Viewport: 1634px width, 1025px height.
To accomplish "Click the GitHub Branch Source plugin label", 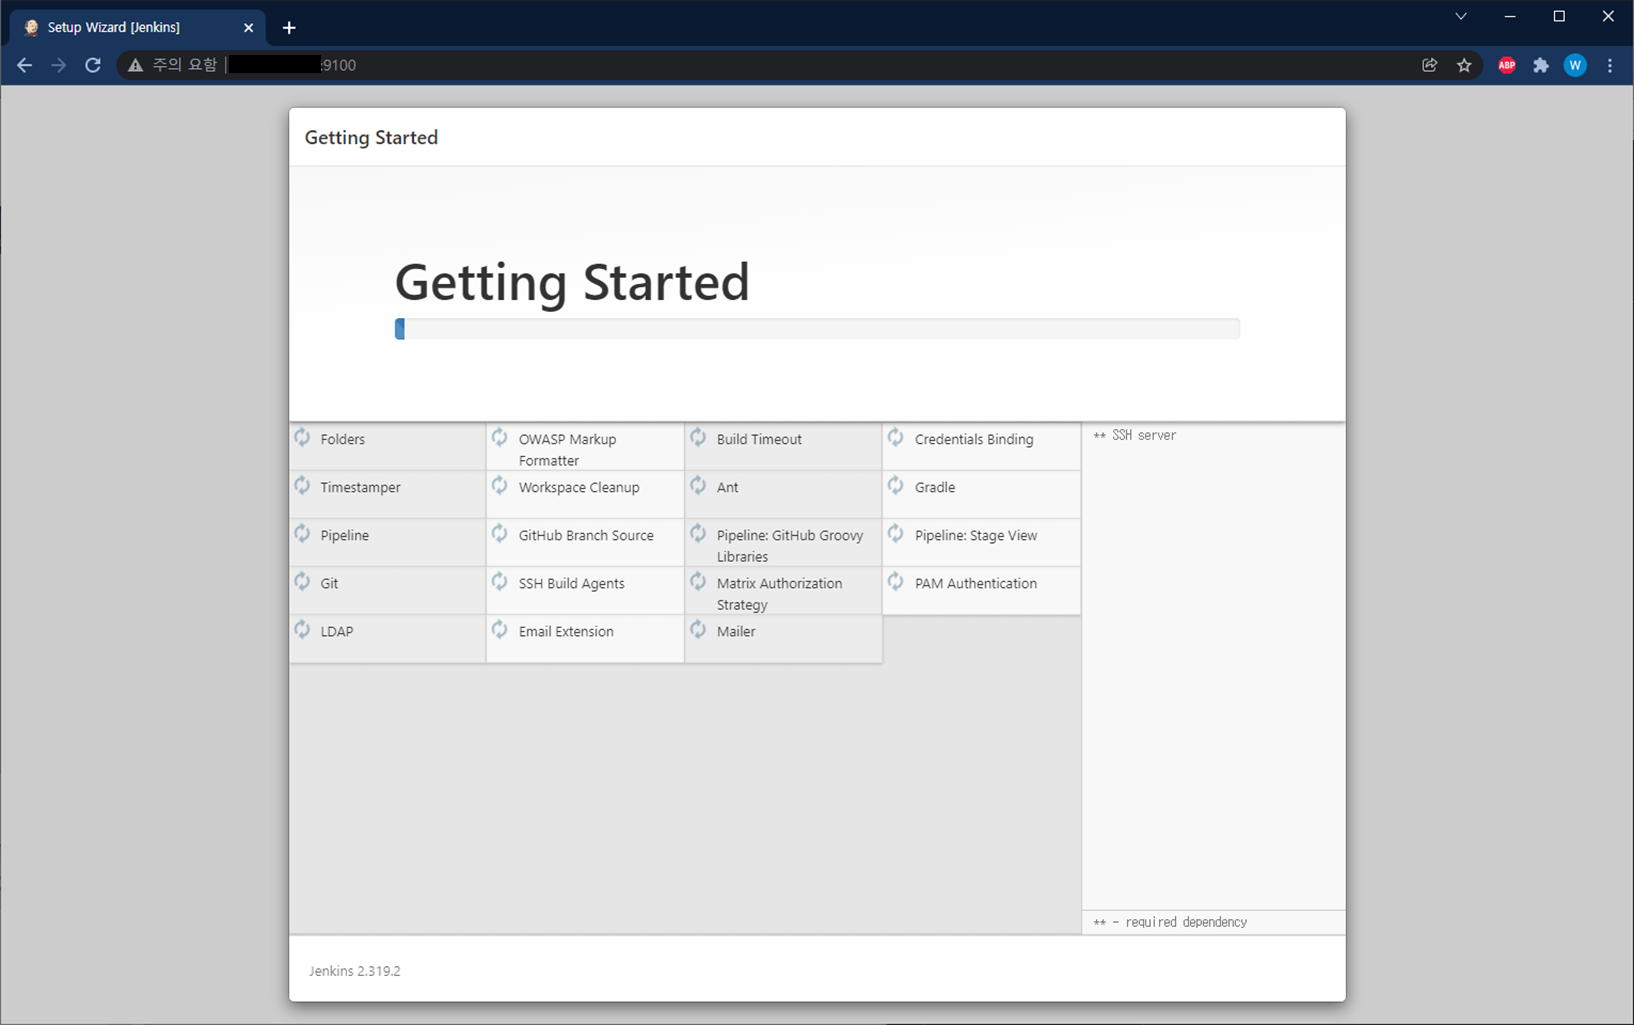I will click(586, 535).
